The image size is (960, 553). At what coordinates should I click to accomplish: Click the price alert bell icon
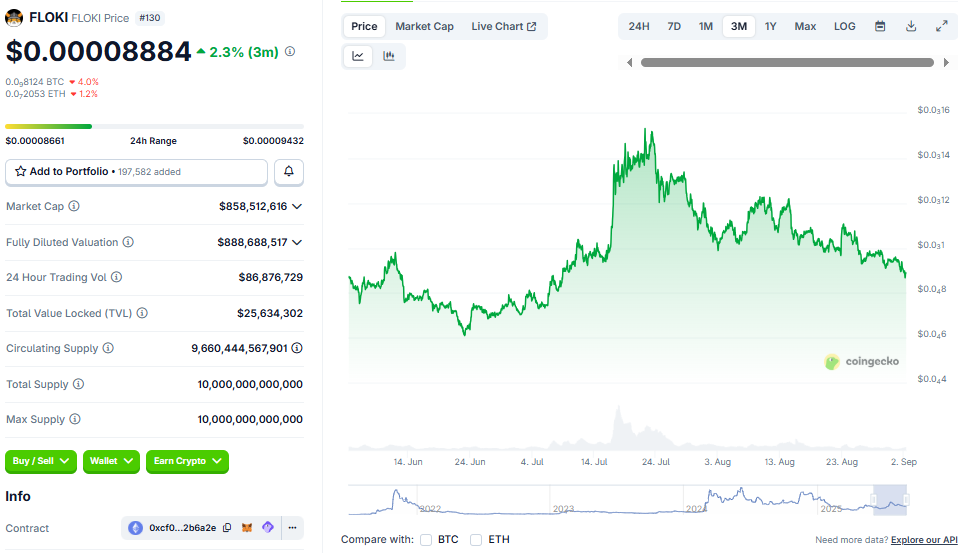click(x=289, y=171)
